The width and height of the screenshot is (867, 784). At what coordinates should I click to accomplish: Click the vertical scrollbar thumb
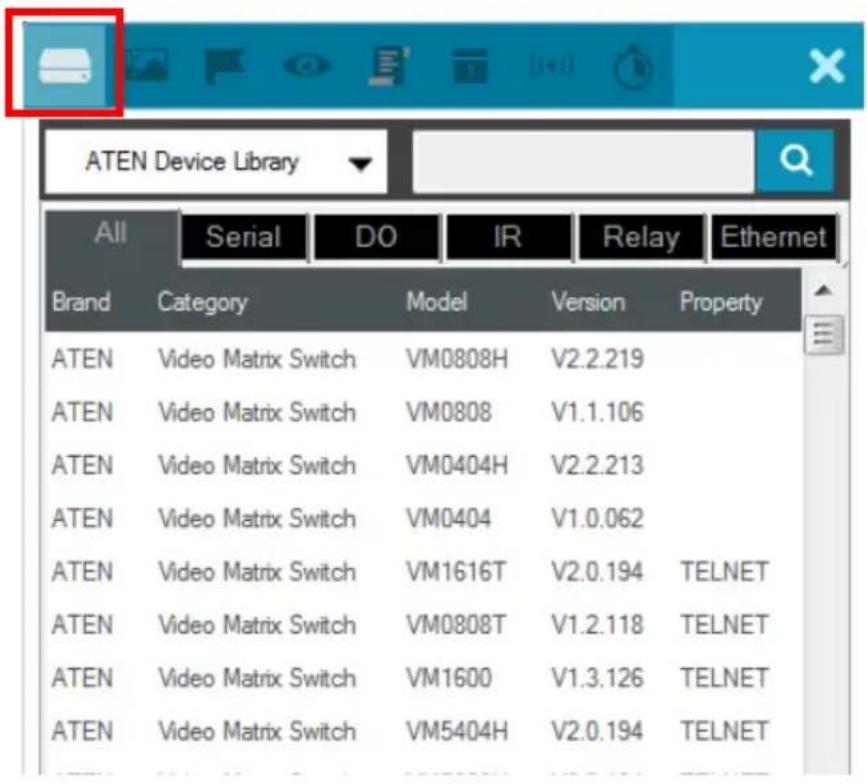[x=824, y=334]
